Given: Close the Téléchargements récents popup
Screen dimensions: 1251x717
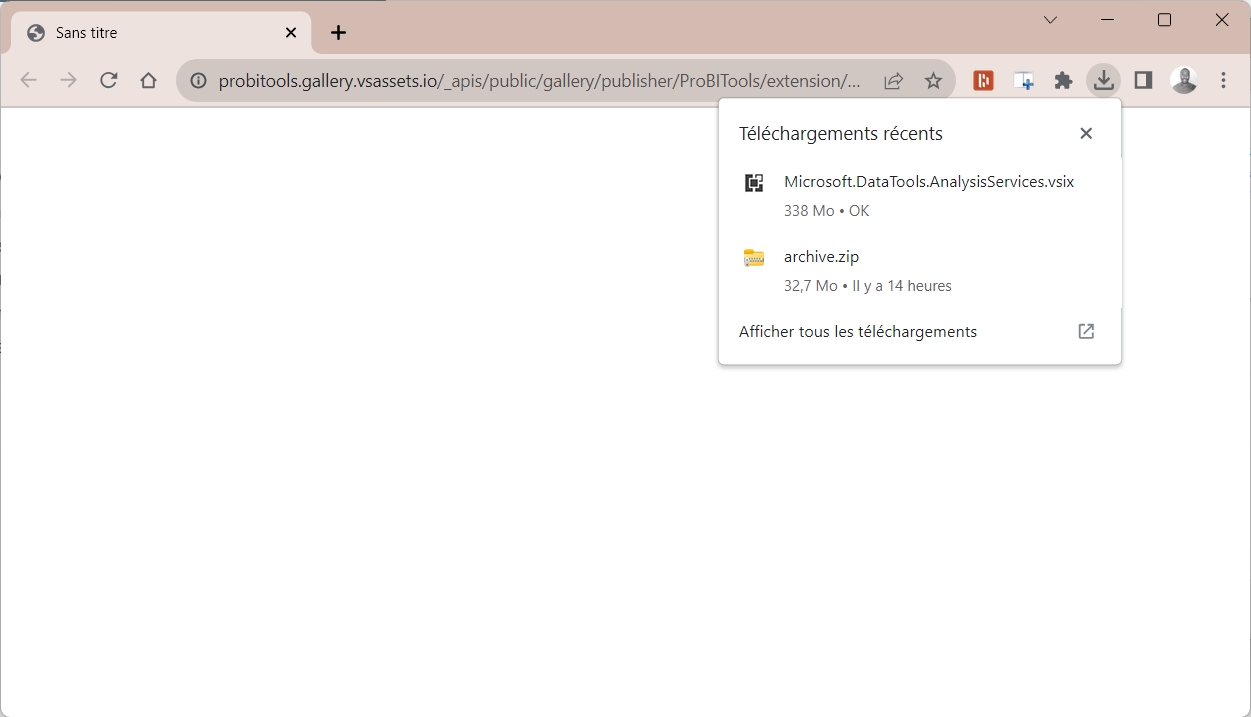Looking at the screenshot, I should [x=1086, y=133].
